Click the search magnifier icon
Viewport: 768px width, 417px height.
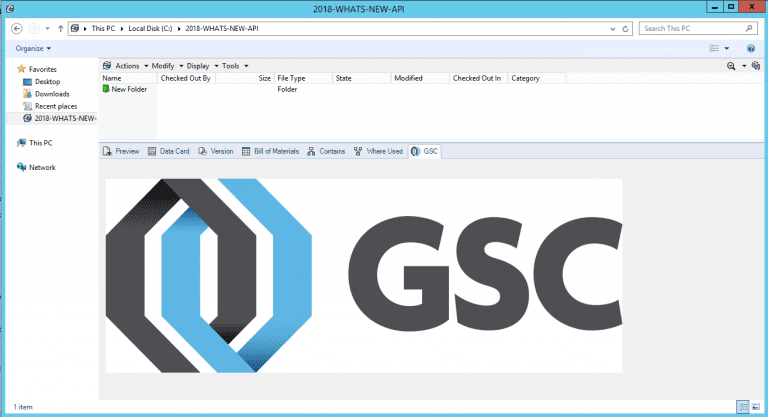click(749, 28)
